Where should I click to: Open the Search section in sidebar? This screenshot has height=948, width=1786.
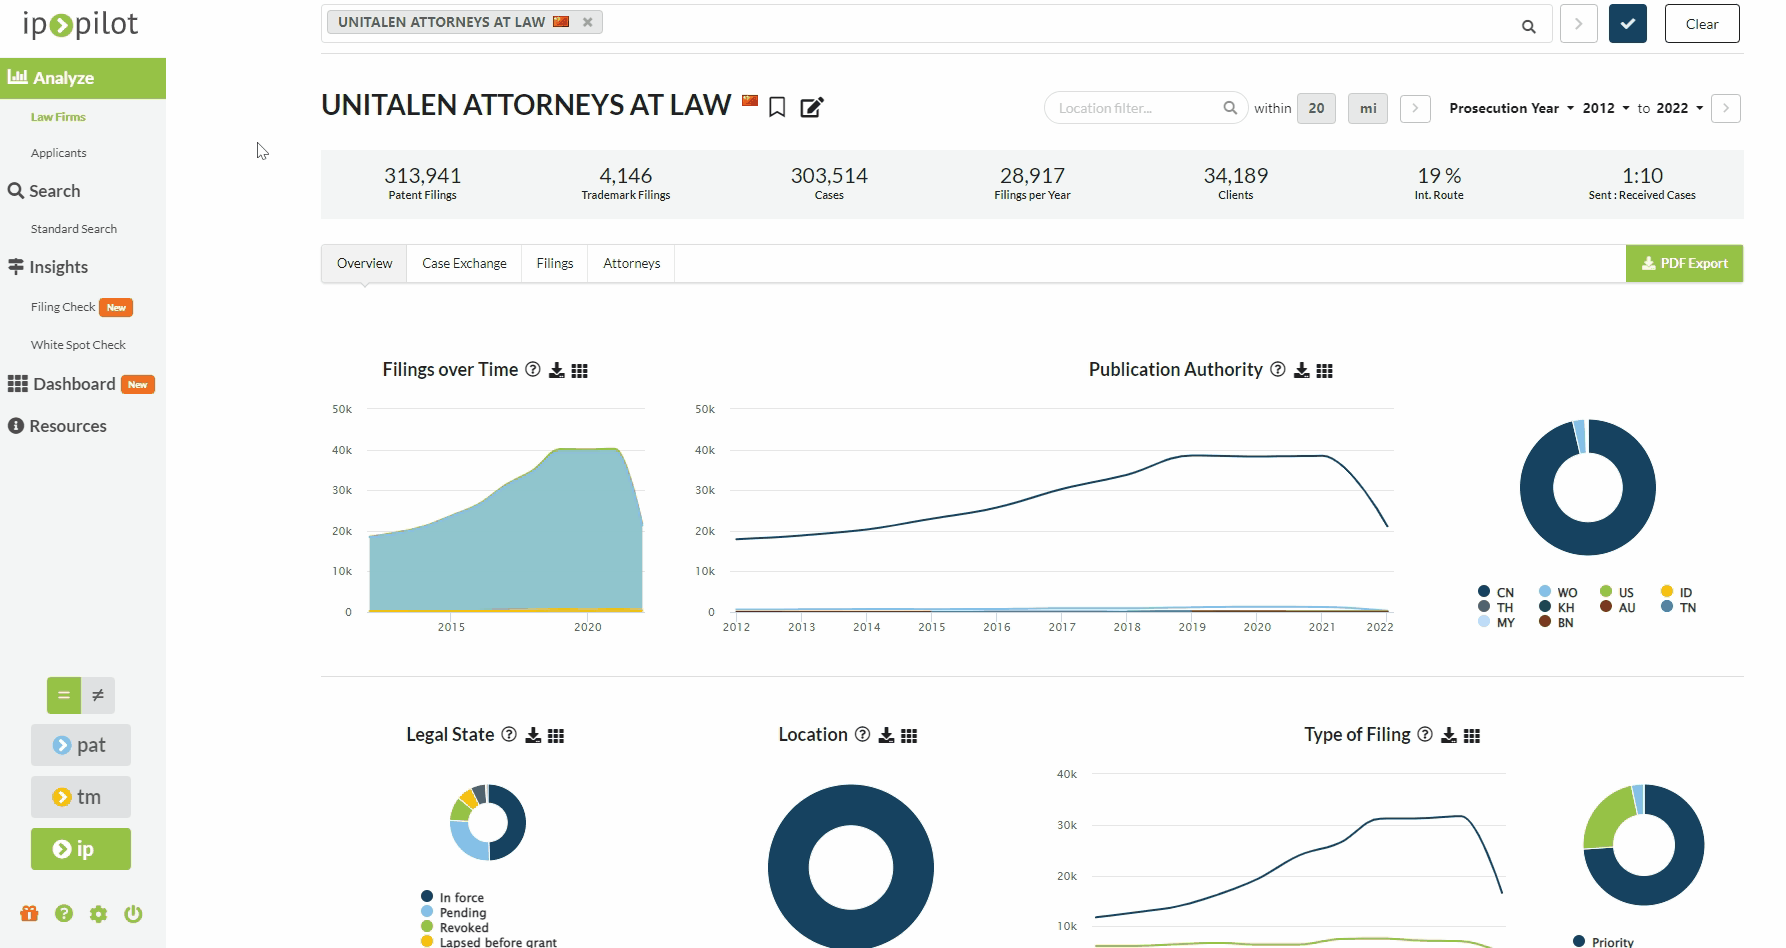pos(44,191)
